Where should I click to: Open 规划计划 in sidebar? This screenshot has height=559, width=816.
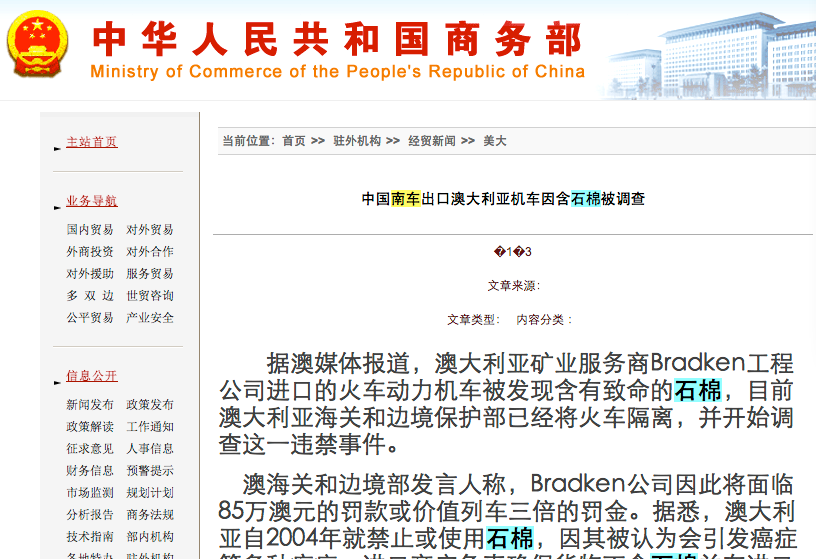[x=150, y=492]
